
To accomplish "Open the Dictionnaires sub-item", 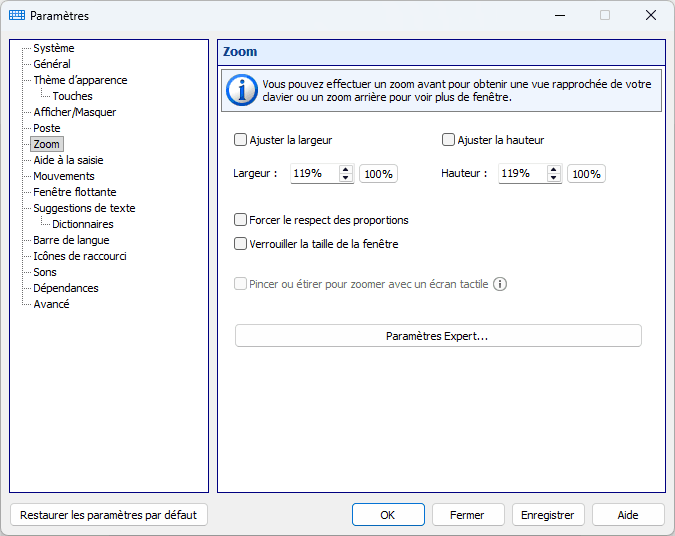I will pyautogui.click(x=83, y=224).
